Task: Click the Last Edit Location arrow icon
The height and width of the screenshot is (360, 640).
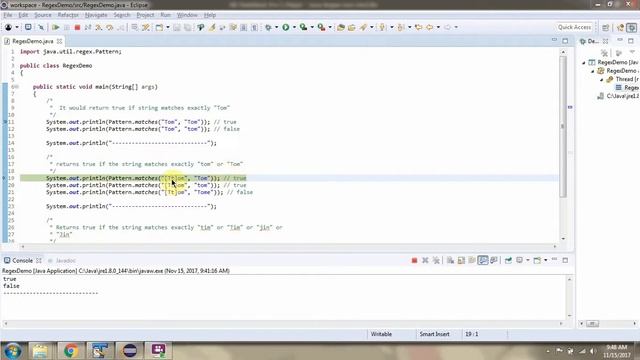Action: (x=418, y=27)
